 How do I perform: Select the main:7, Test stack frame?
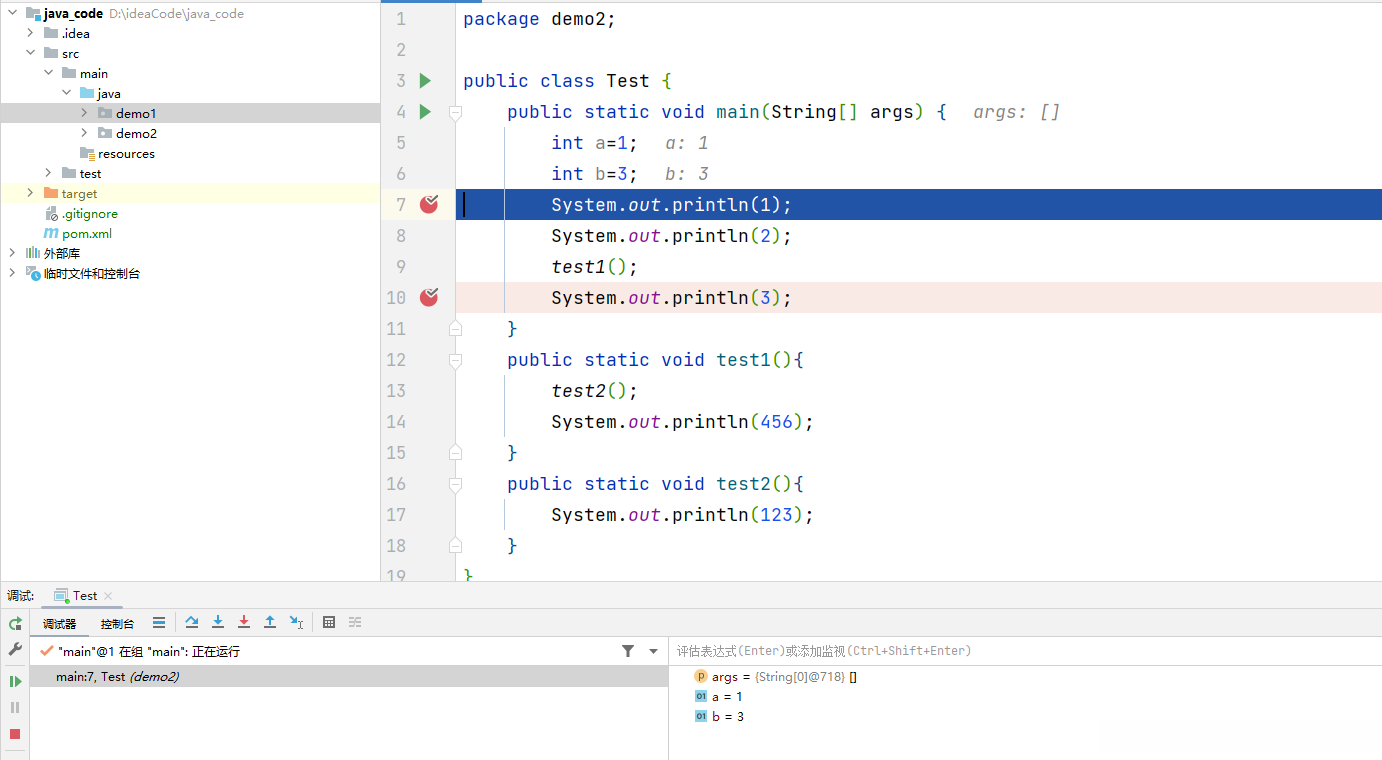click(117, 677)
